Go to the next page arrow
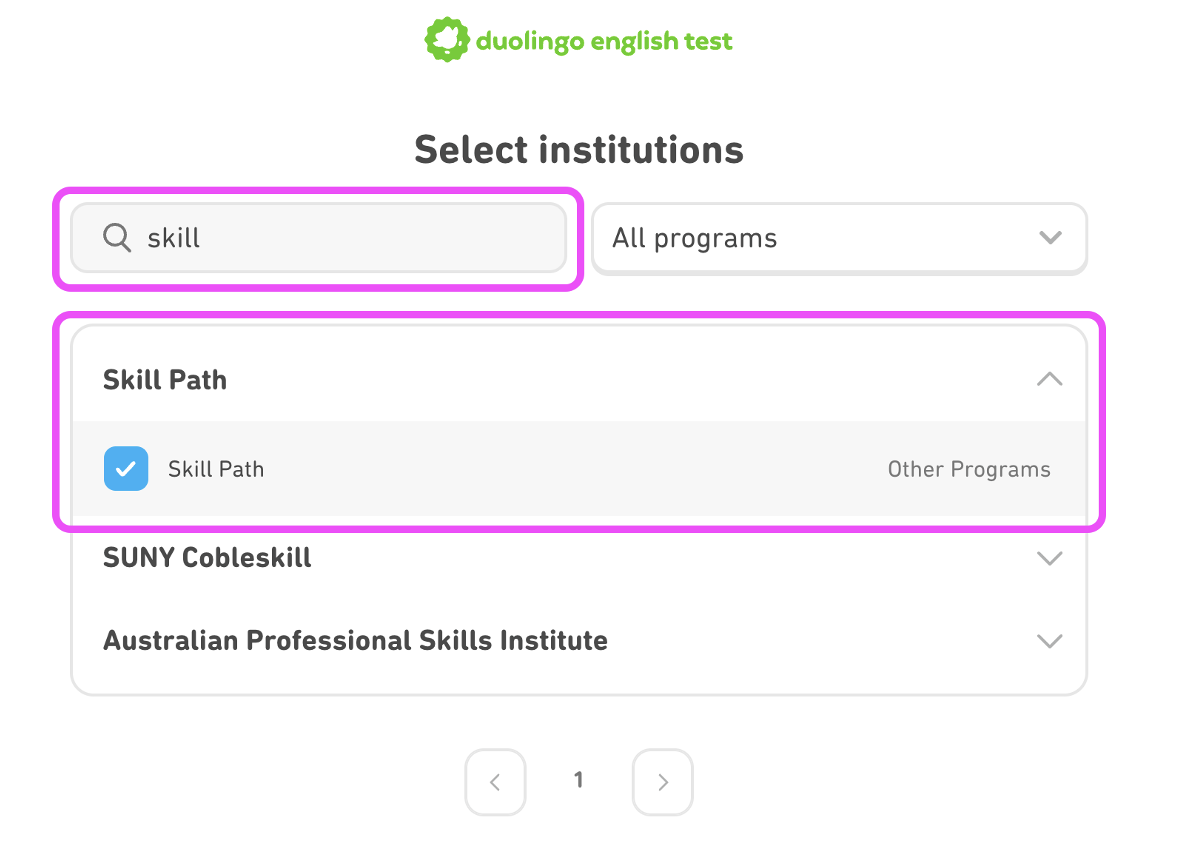Viewport: 1204px width, 860px height. (x=662, y=782)
